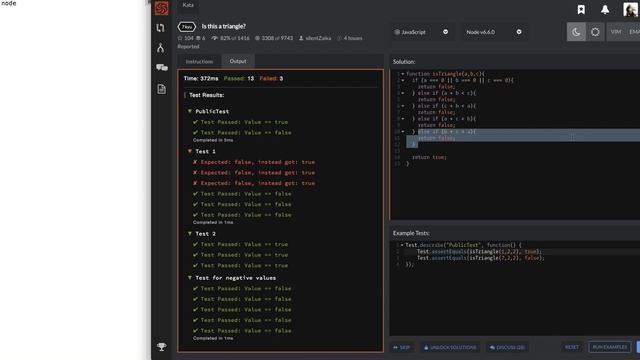Screen dimensions: 640x360
Task: Click the 'Passed: 13' counter
Action: point(239,78)
